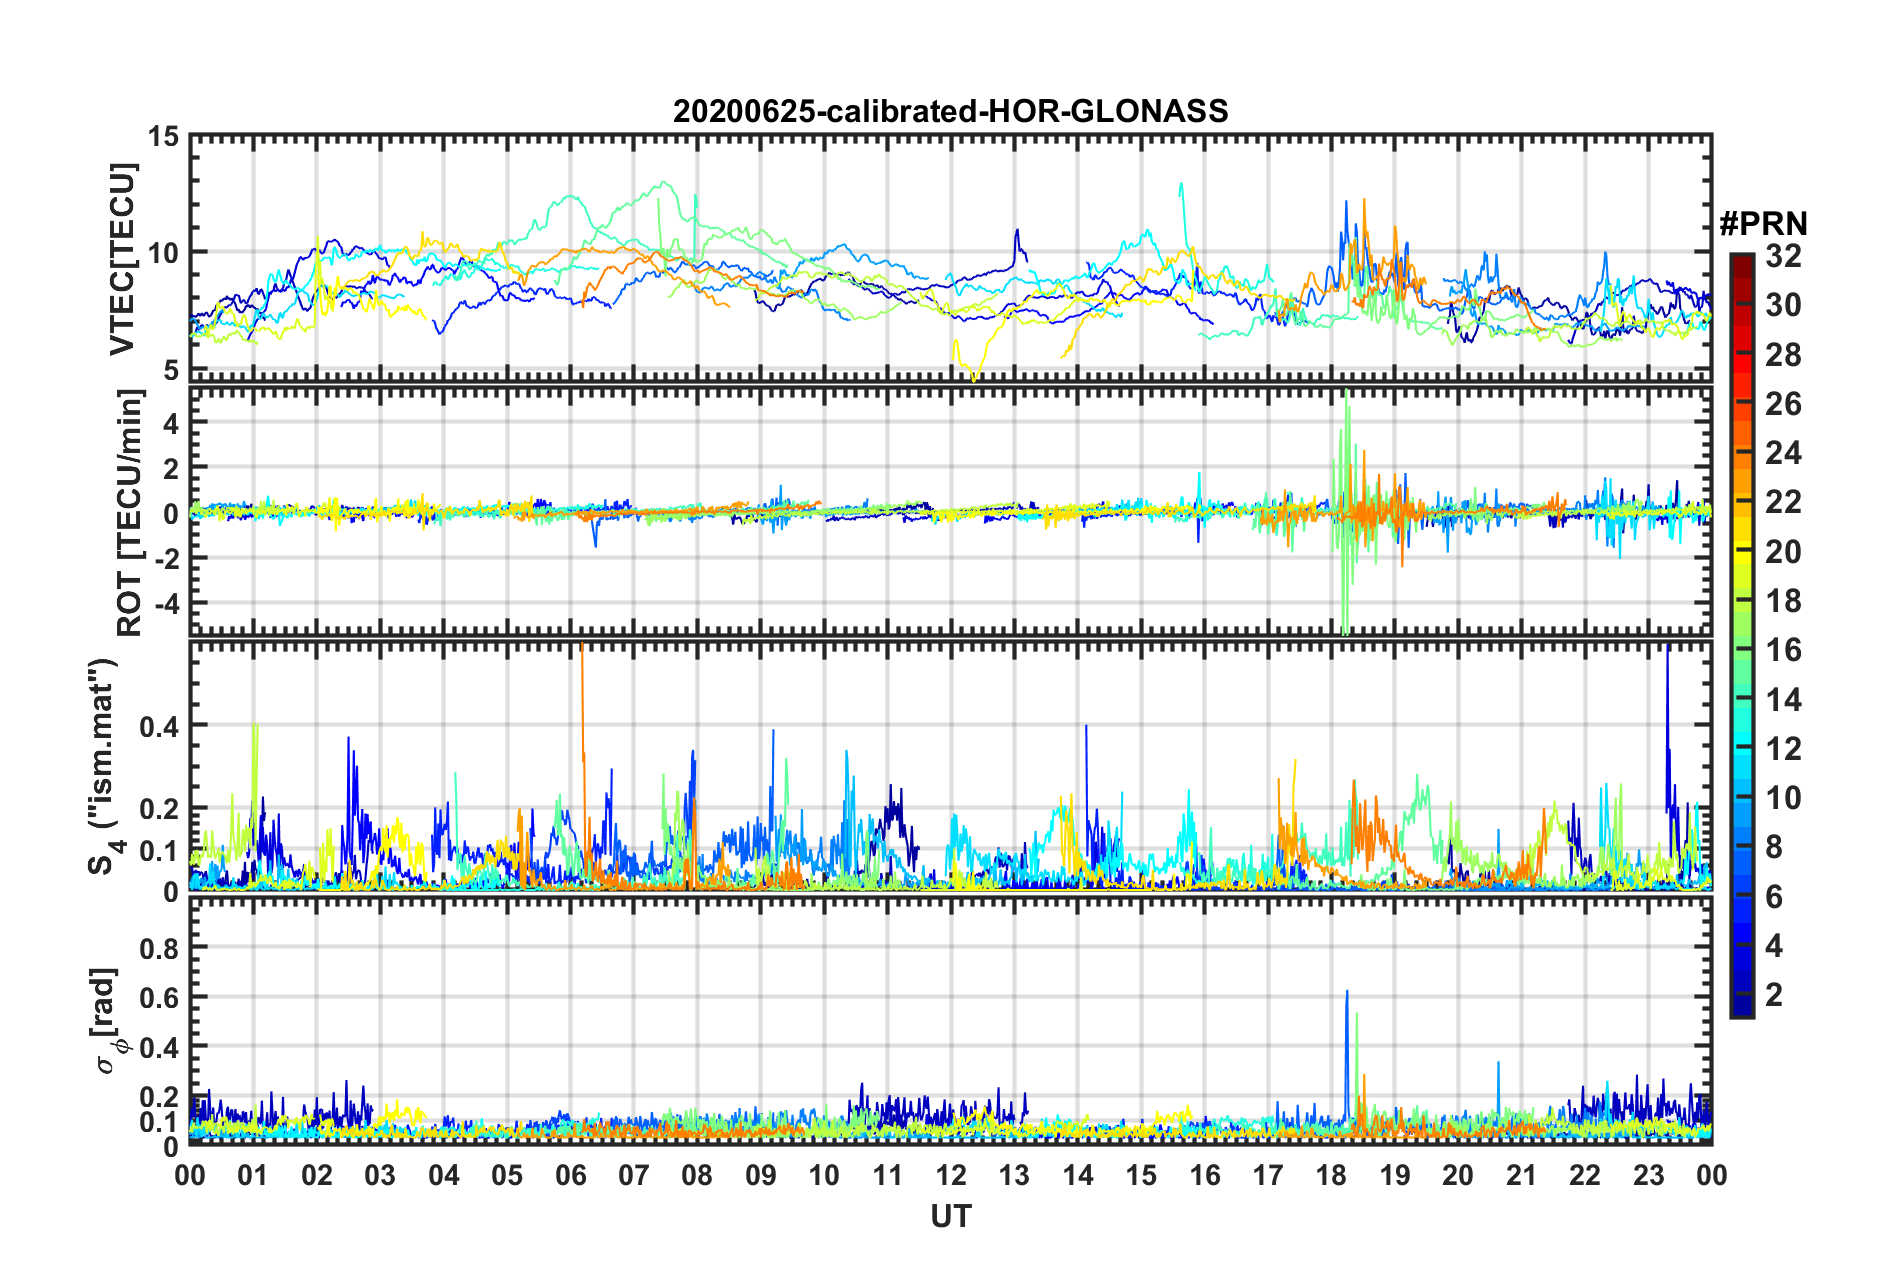Screen dimensions: 1902x1272
Task: Click the #PRN rainbow colorbar strip
Action: point(1741,635)
